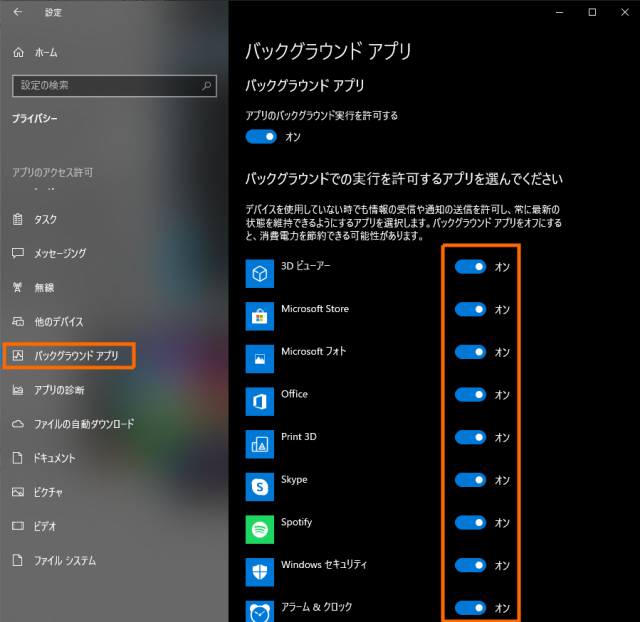The width and height of the screenshot is (640, 622).
Task: Click the Skype app icon
Action: click(259, 486)
